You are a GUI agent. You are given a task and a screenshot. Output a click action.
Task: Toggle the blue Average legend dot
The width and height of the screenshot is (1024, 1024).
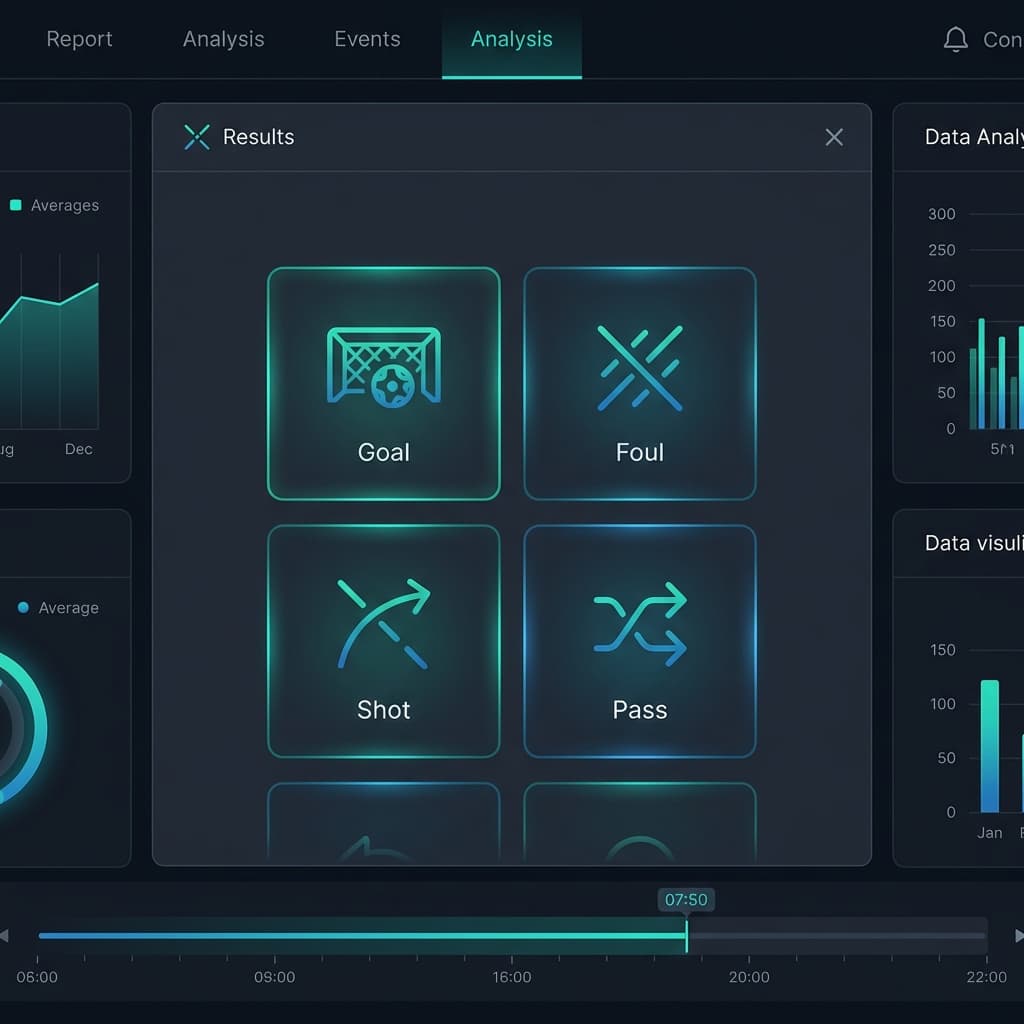(x=23, y=607)
